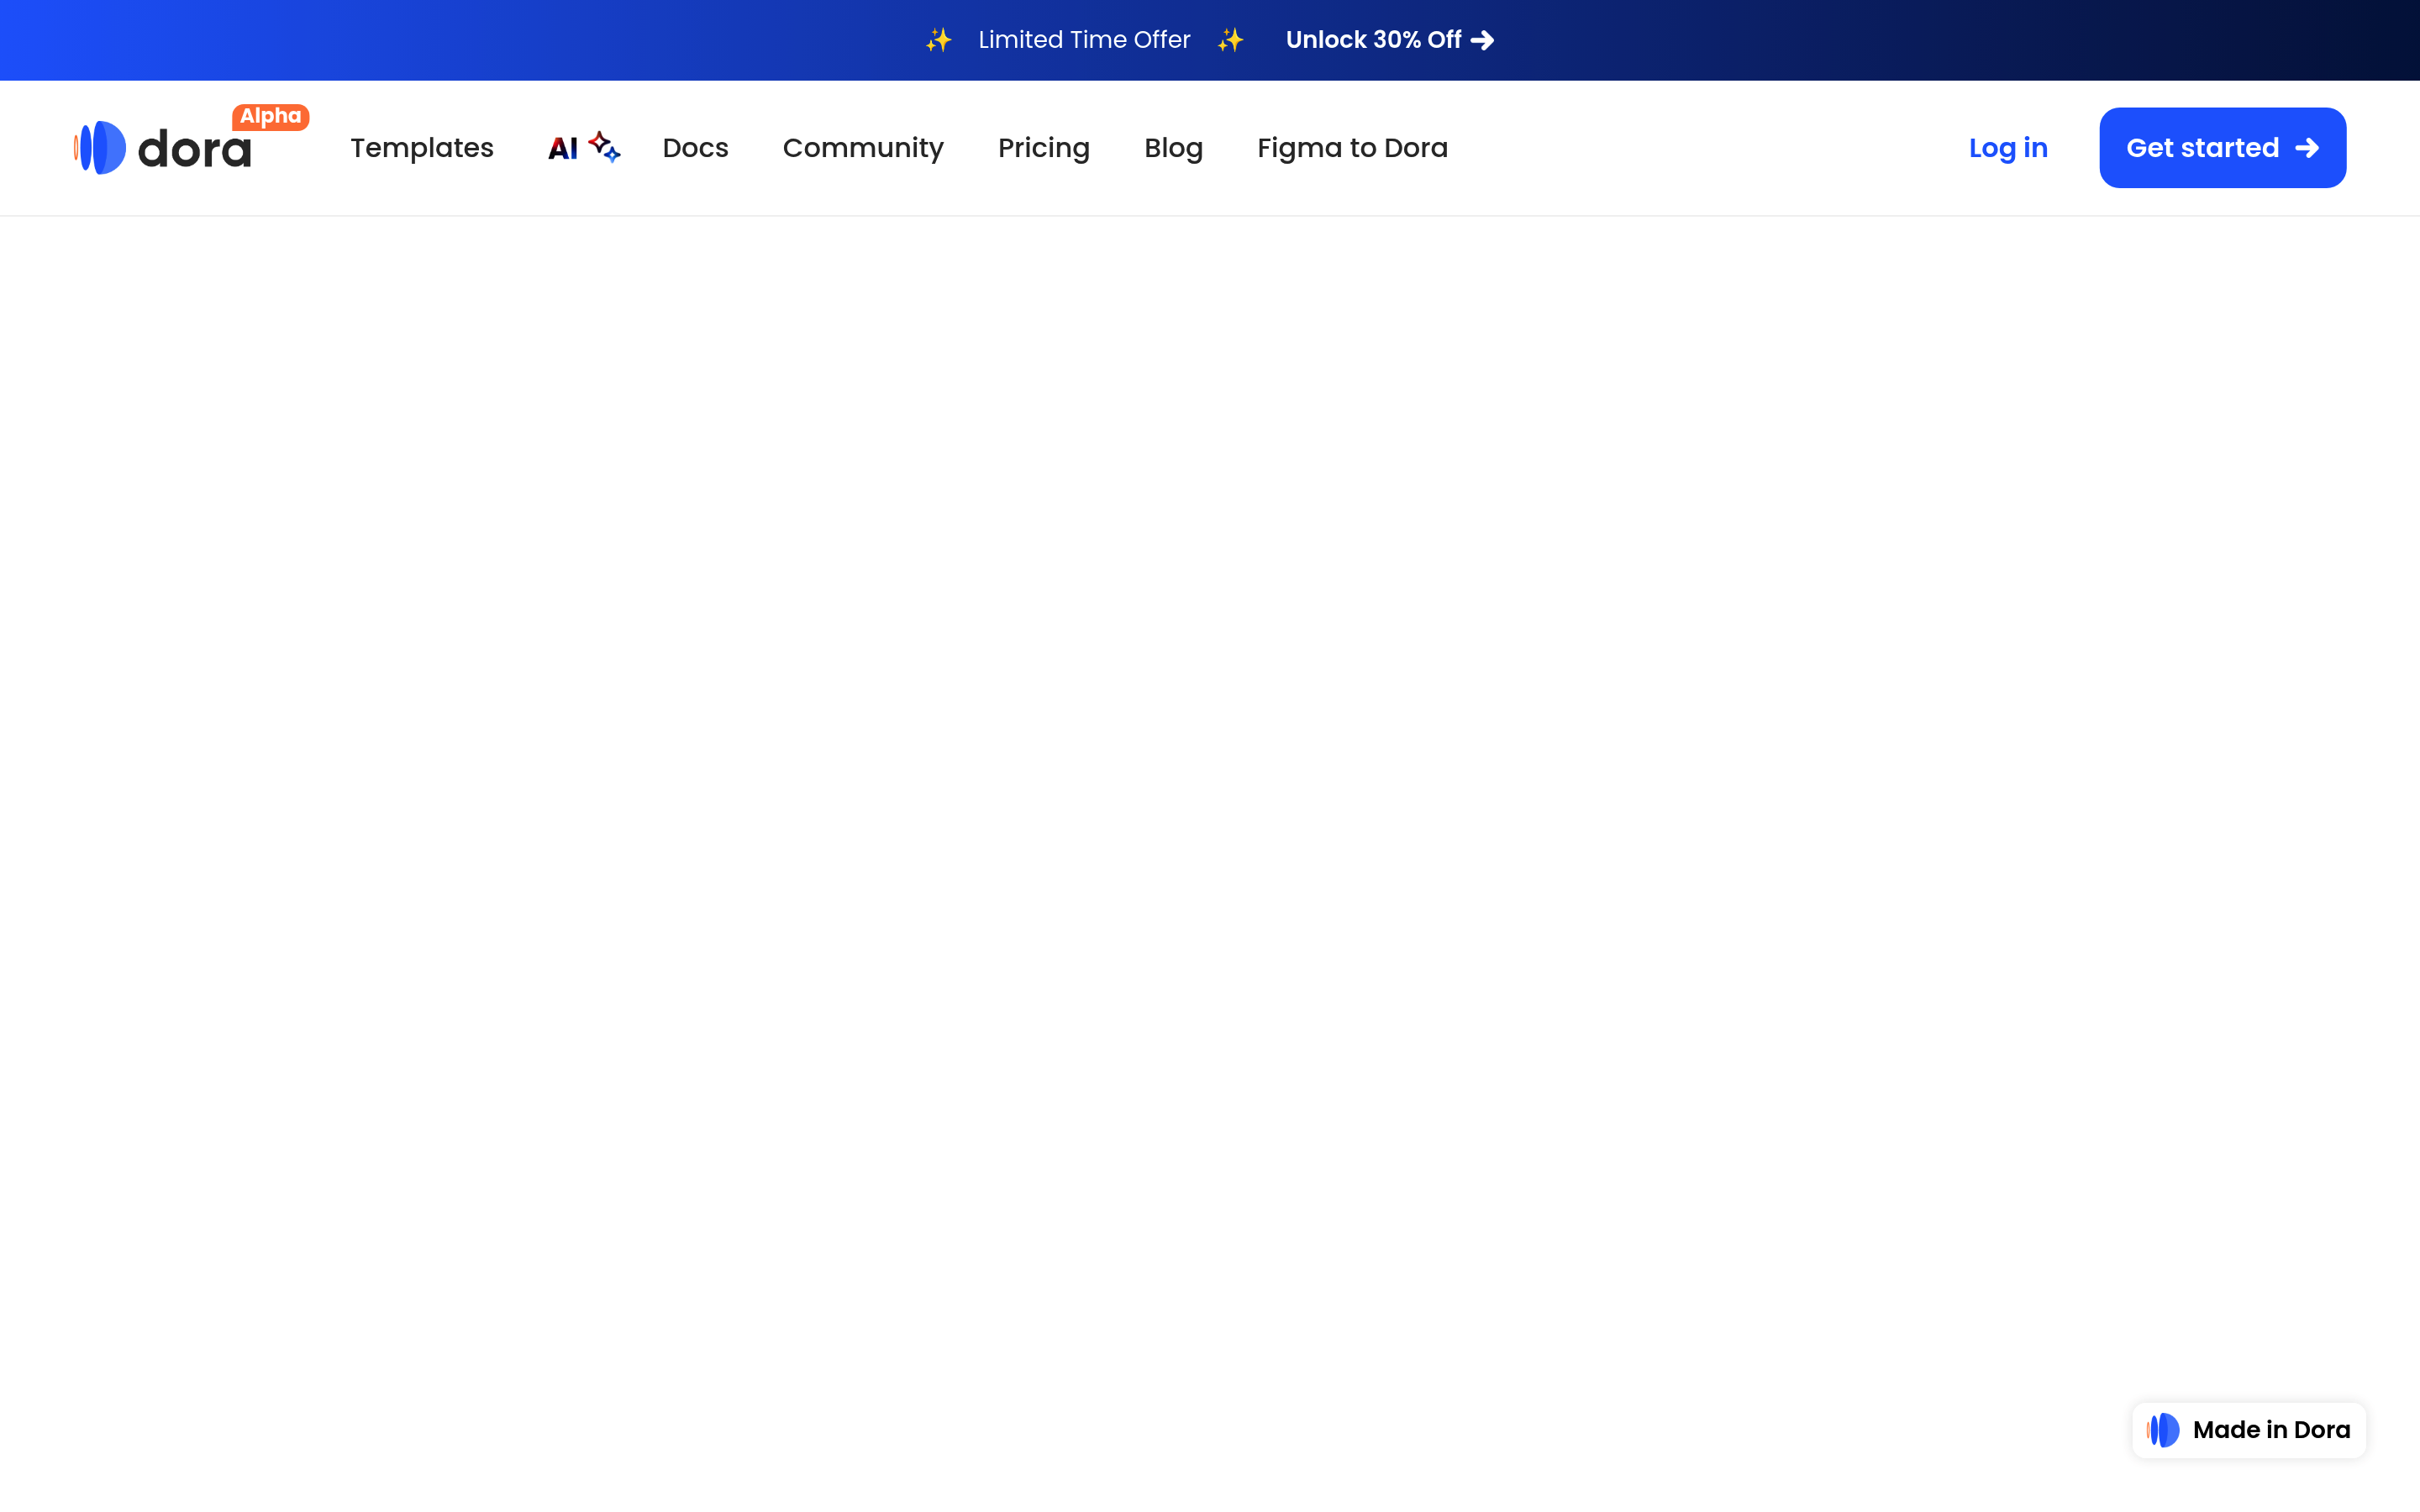
Task: Open the Blog link
Action: 1173,148
